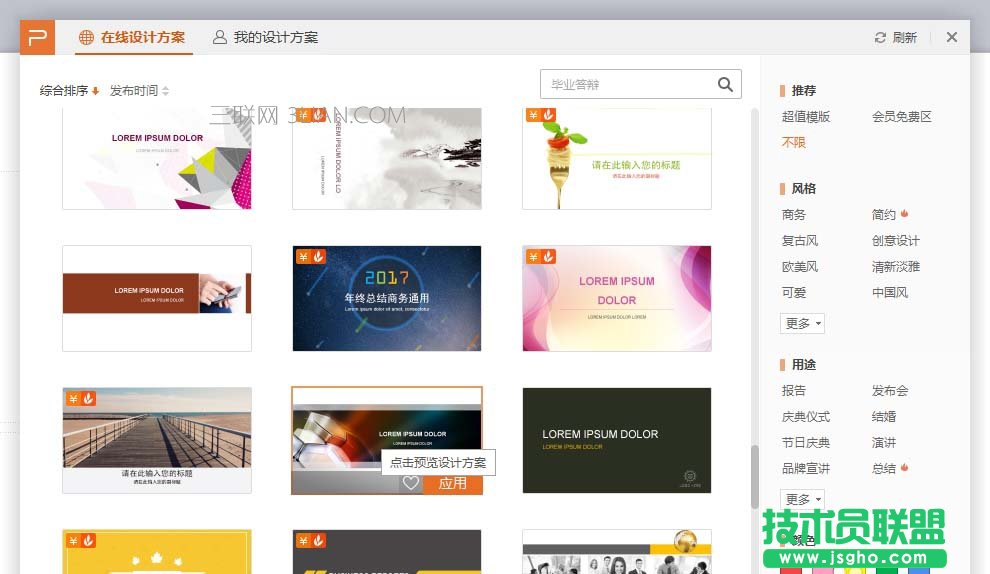
Task: Click the paid badge on the pier template
Action: click(80, 398)
